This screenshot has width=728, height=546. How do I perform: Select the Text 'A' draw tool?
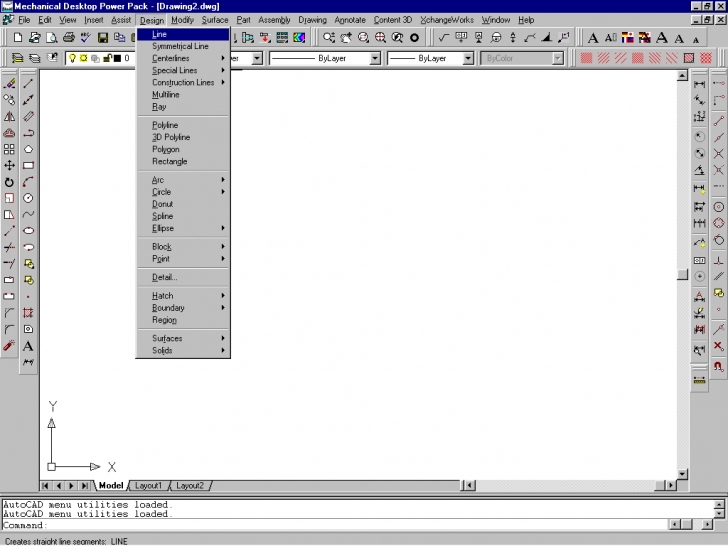[28, 346]
